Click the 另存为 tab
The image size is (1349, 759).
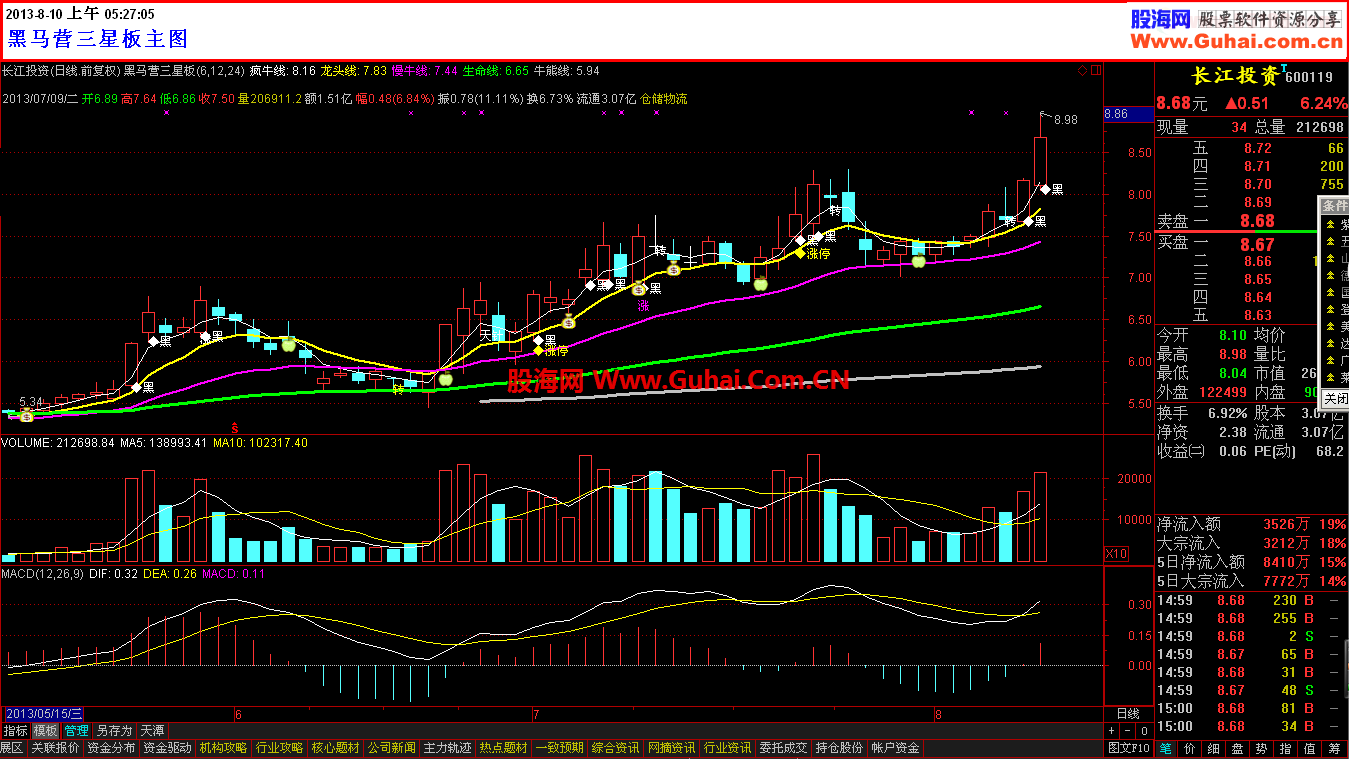point(114,731)
